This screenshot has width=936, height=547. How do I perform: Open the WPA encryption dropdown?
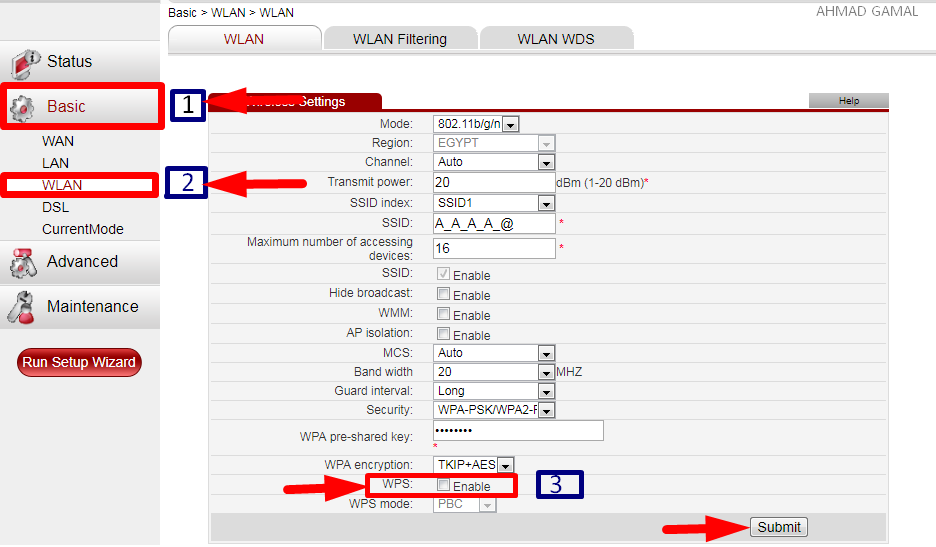click(505, 465)
